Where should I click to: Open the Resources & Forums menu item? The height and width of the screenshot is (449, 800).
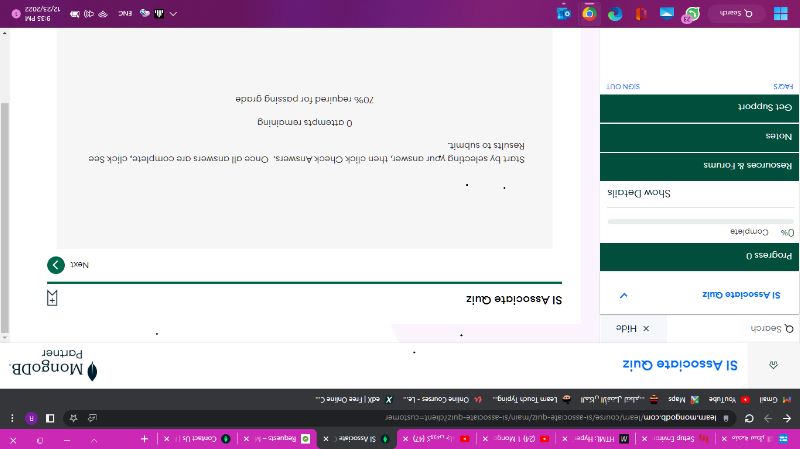click(x=700, y=164)
